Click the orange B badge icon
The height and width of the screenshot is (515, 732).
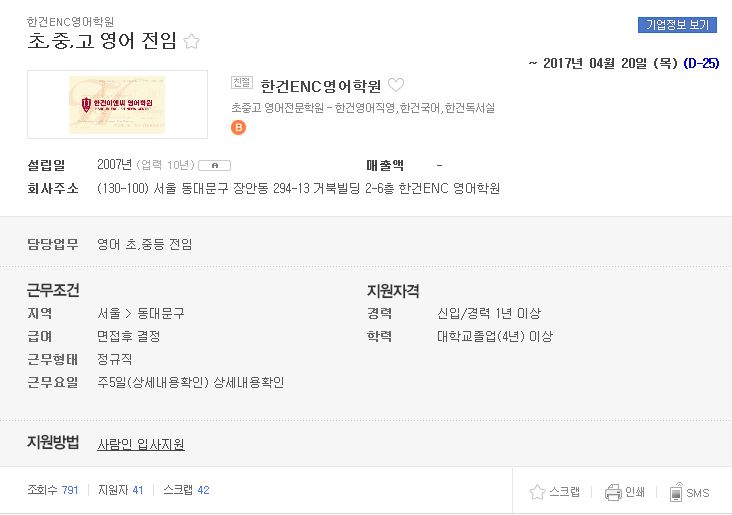coord(238,127)
